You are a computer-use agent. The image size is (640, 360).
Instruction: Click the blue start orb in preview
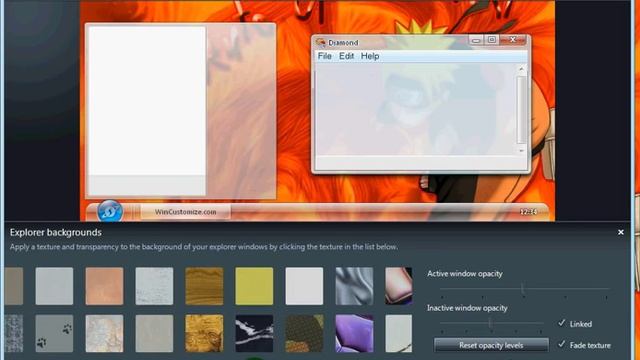point(110,211)
